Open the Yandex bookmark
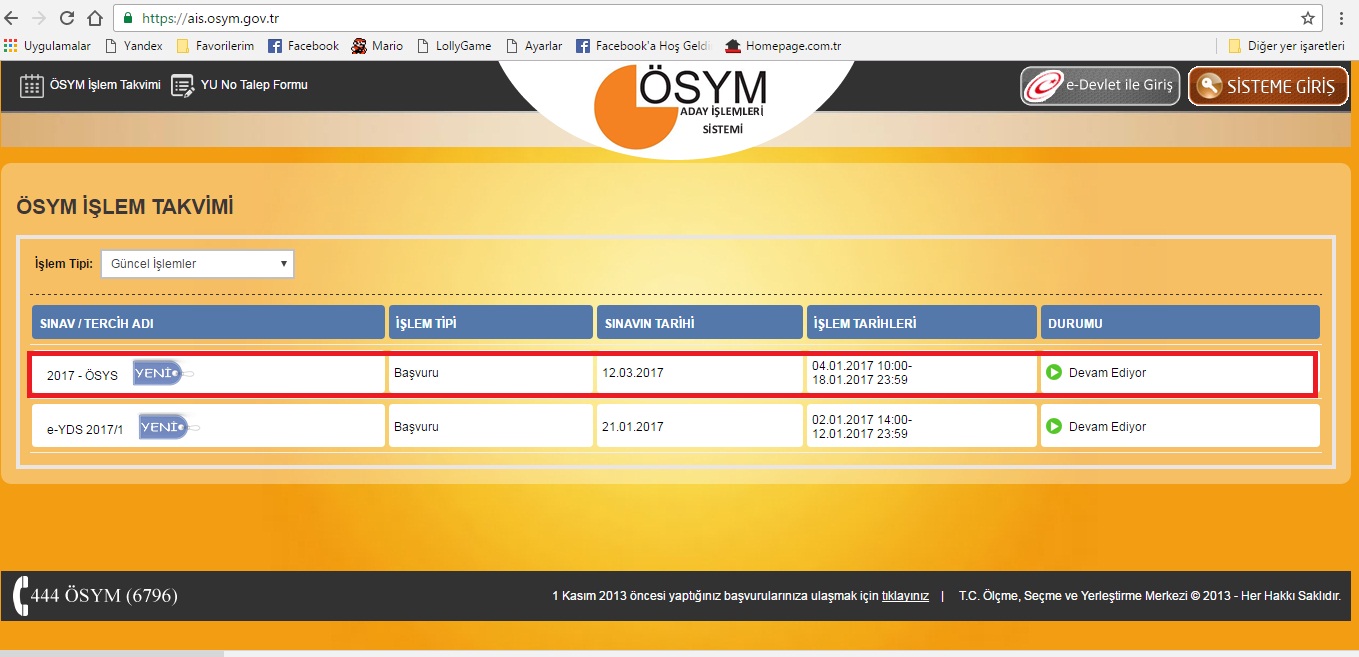Viewport: 1359px width, 657px height. point(133,46)
